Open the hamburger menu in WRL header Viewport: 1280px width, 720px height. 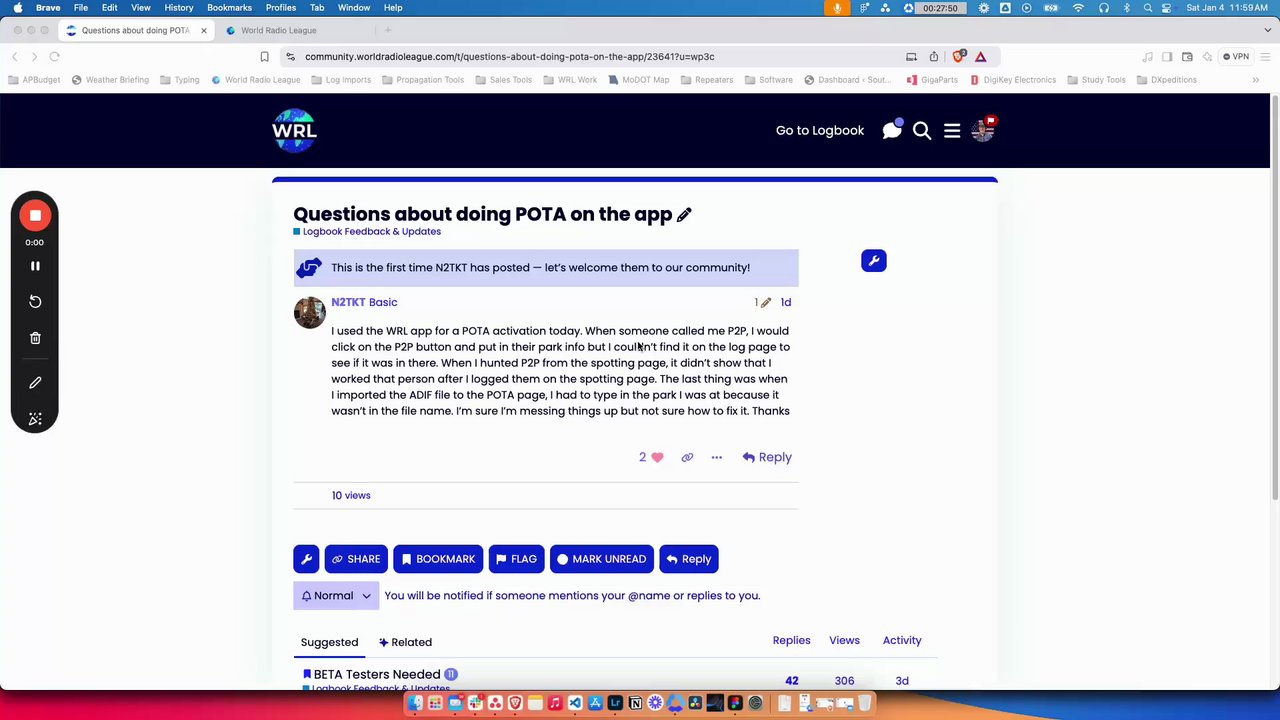[x=952, y=130]
